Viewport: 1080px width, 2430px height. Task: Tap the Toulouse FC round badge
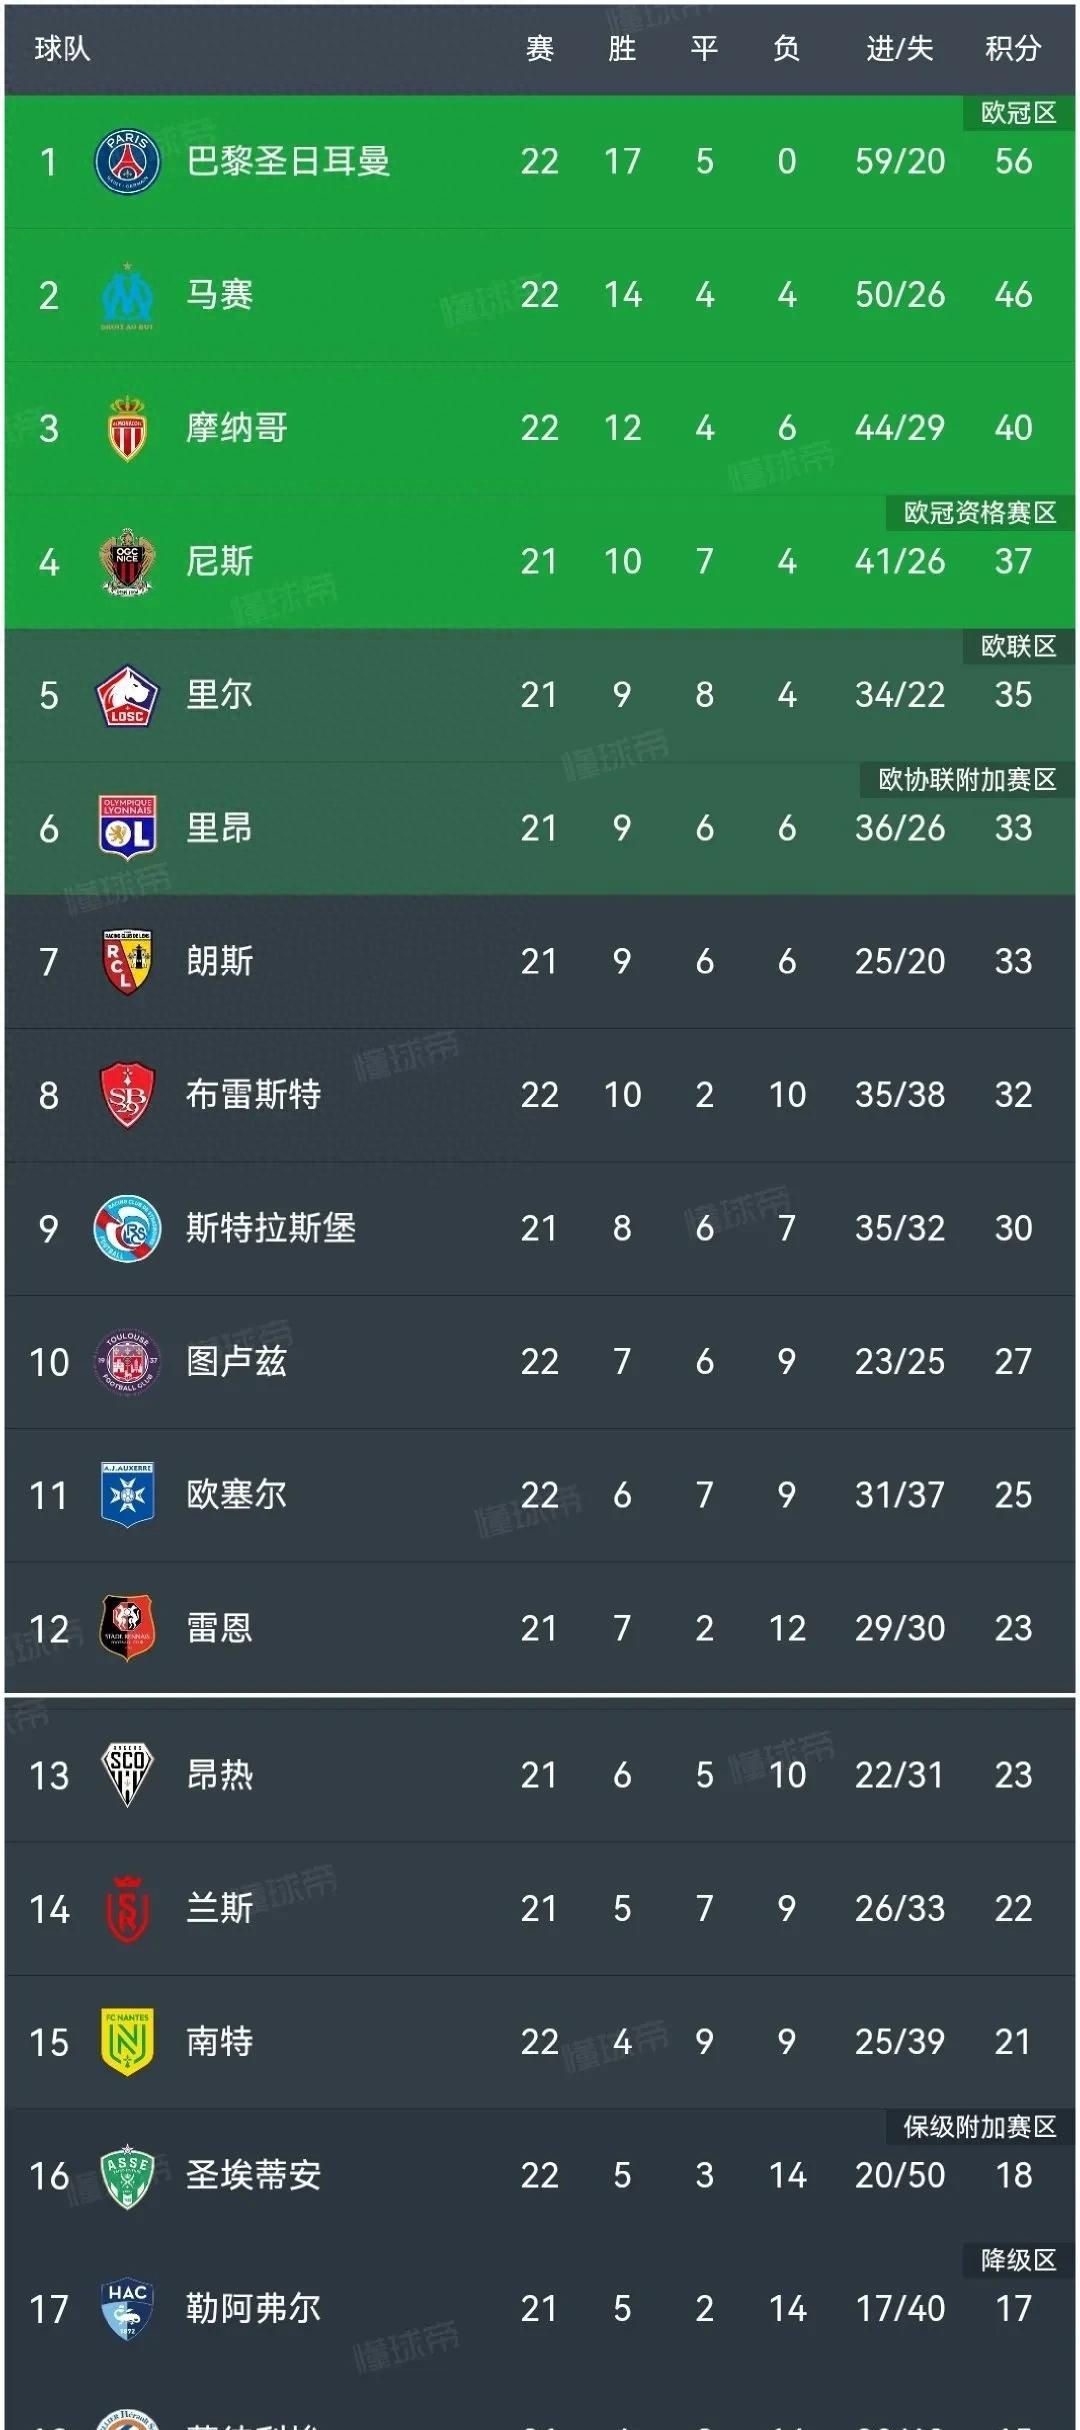pyautogui.click(x=127, y=1361)
